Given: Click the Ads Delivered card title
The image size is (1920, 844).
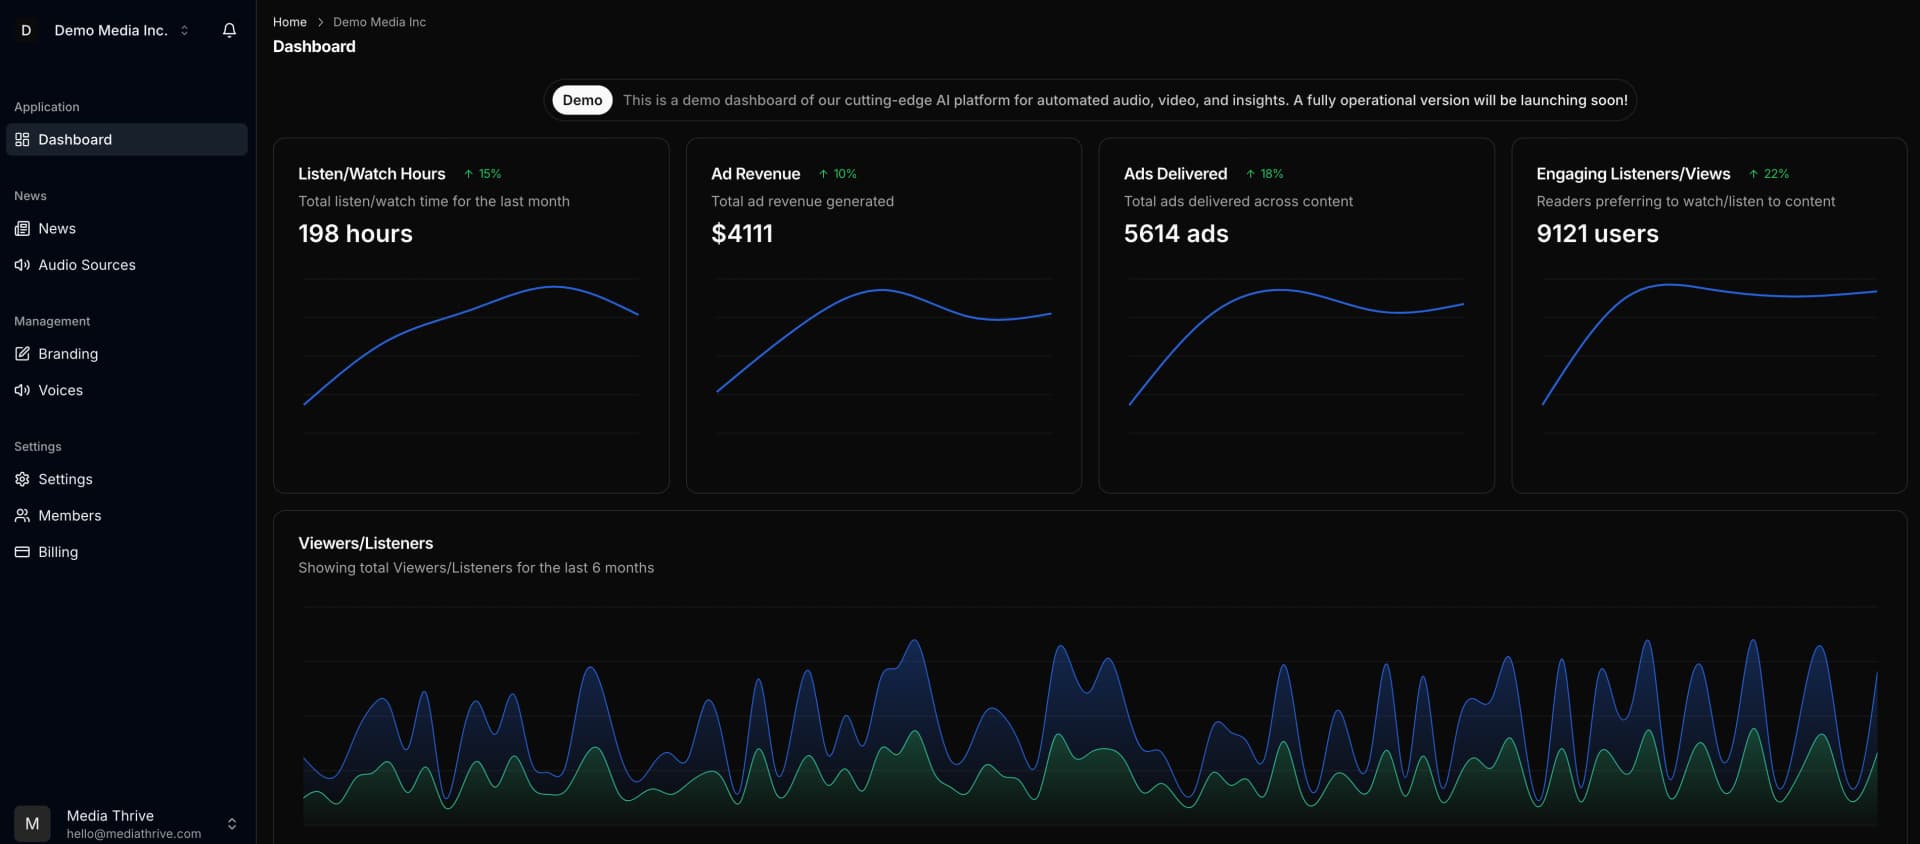Looking at the screenshot, I should coord(1175,174).
